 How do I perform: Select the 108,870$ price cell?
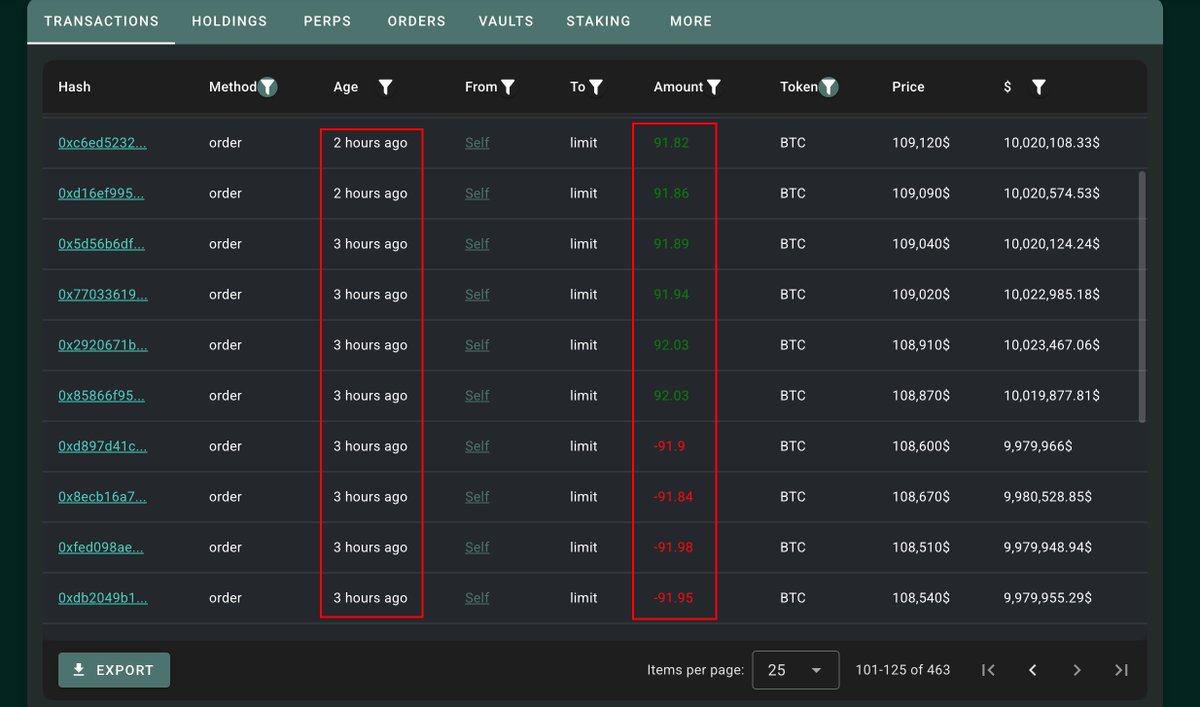(x=921, y=395)
